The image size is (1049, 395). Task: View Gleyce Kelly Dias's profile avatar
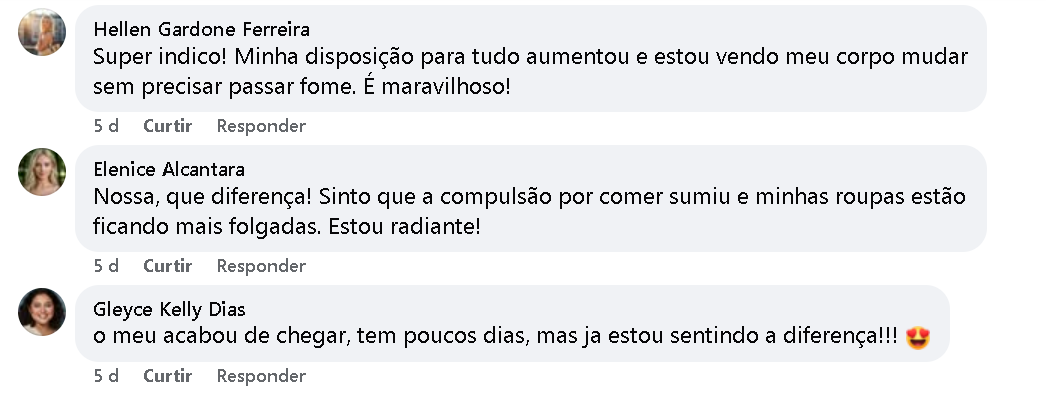[x=42, y=312]
